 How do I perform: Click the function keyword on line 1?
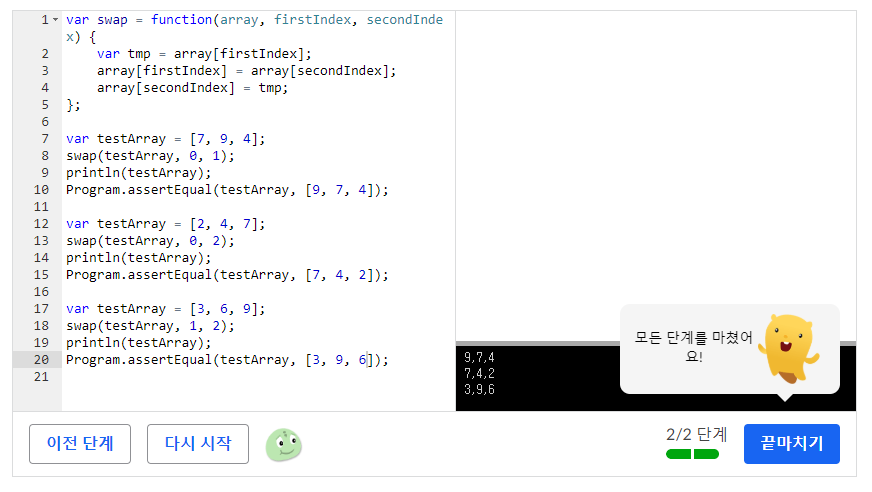[x=181, y=20]
